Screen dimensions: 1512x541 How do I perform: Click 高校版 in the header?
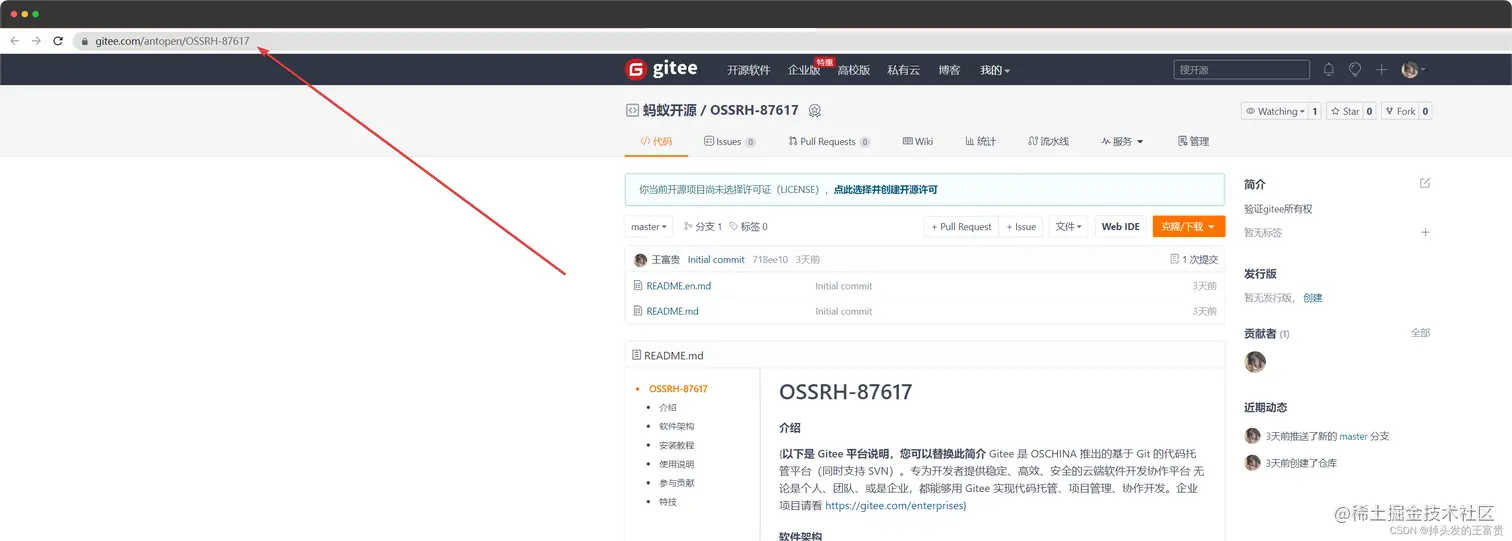point(854,70)
